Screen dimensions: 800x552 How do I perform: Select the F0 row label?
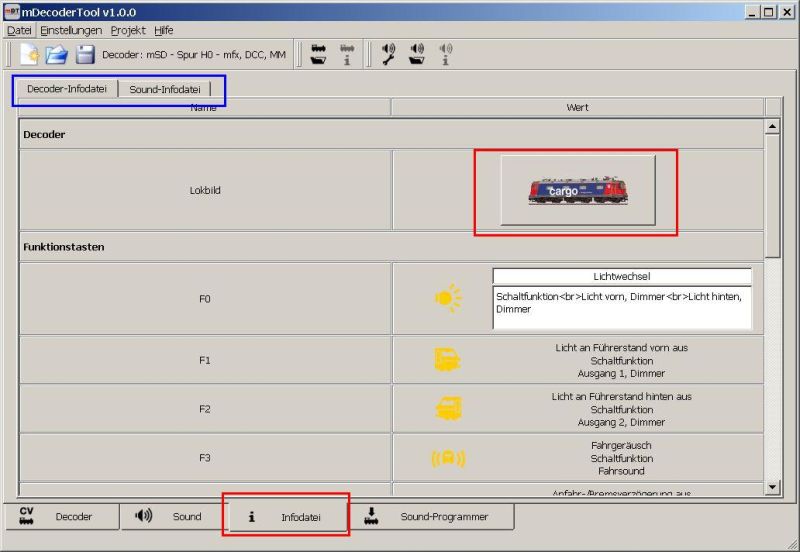tap(205, 298)
